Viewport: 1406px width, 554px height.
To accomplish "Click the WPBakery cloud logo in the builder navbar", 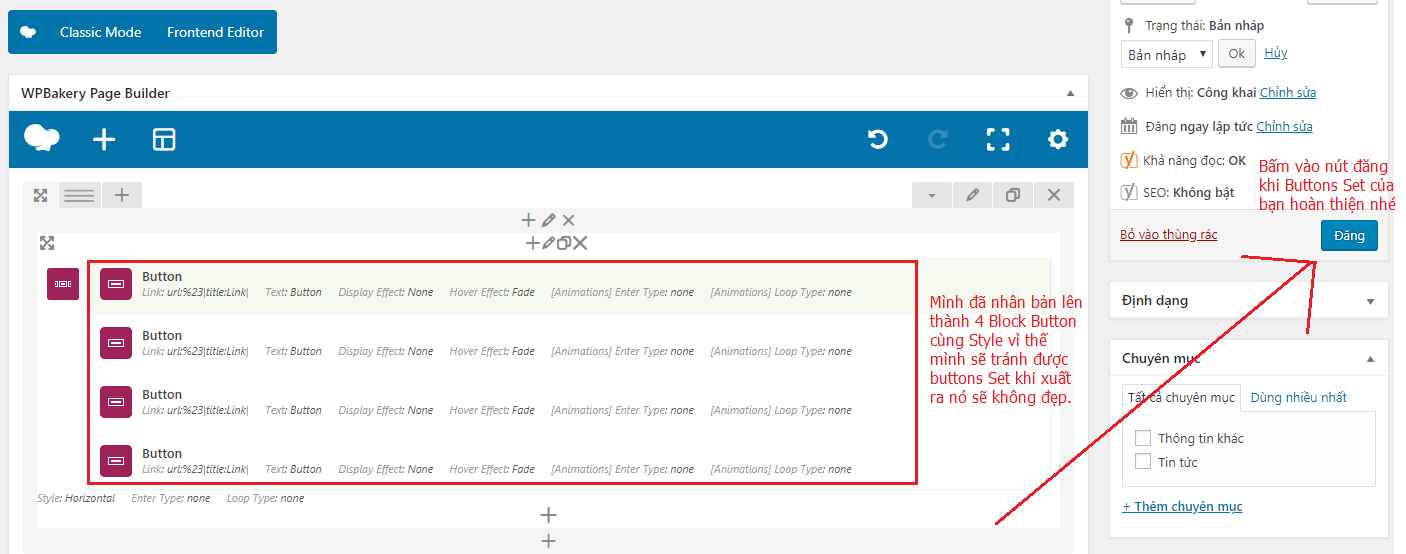I will point(42,138).
